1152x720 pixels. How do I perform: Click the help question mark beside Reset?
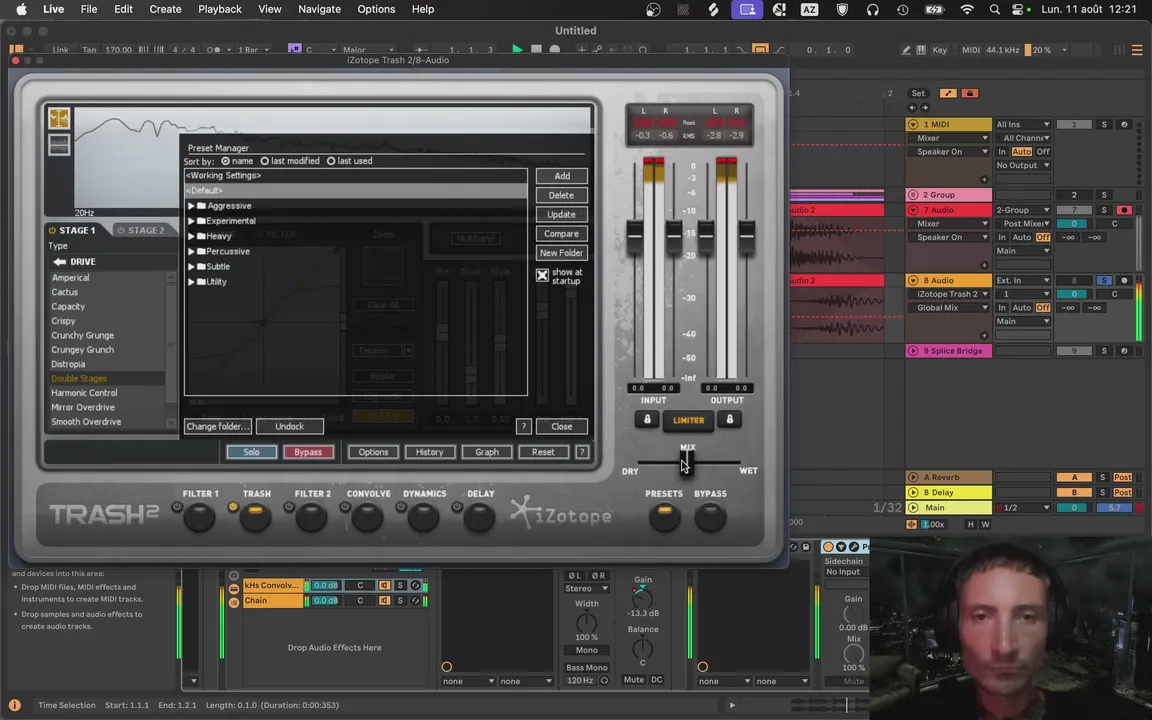pyautogui.click(x=582, y=452)
